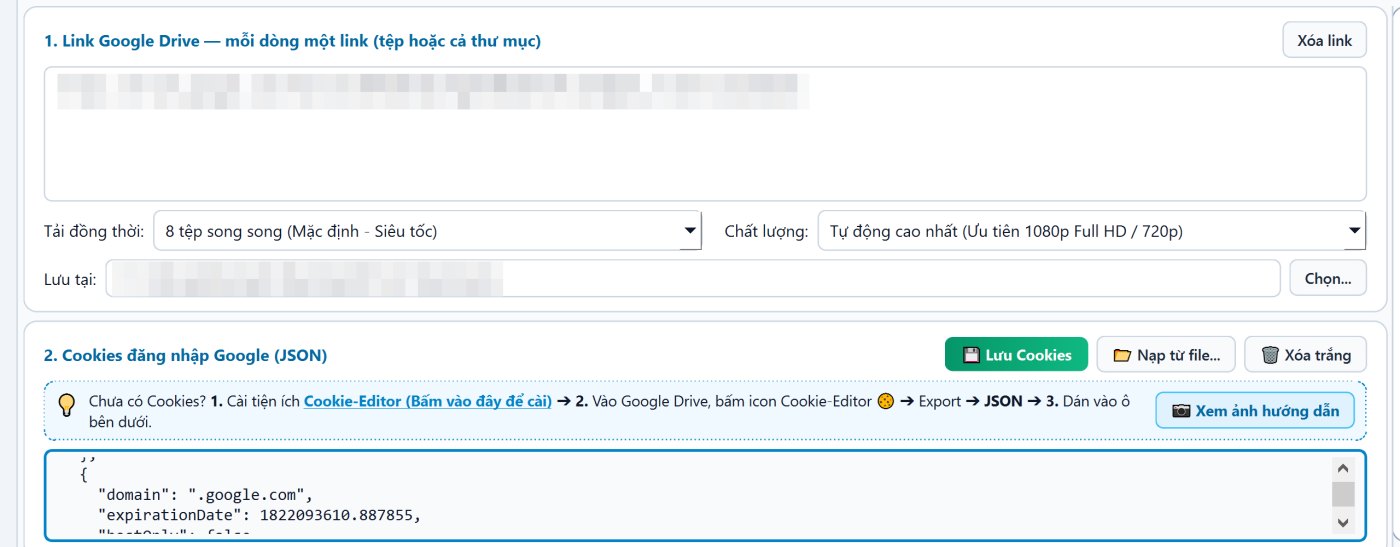Click the "domain": ".google.com" line

(x=206, y=494)
